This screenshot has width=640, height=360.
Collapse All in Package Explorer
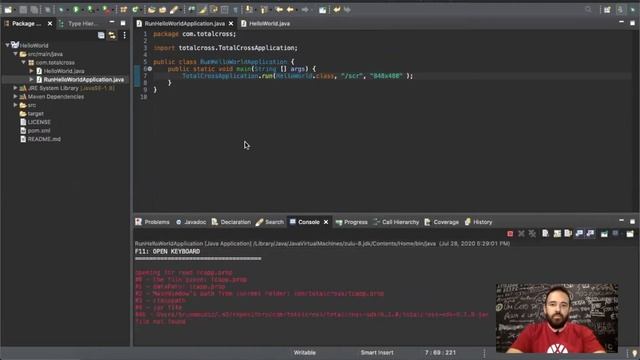(x=101, y=36)
